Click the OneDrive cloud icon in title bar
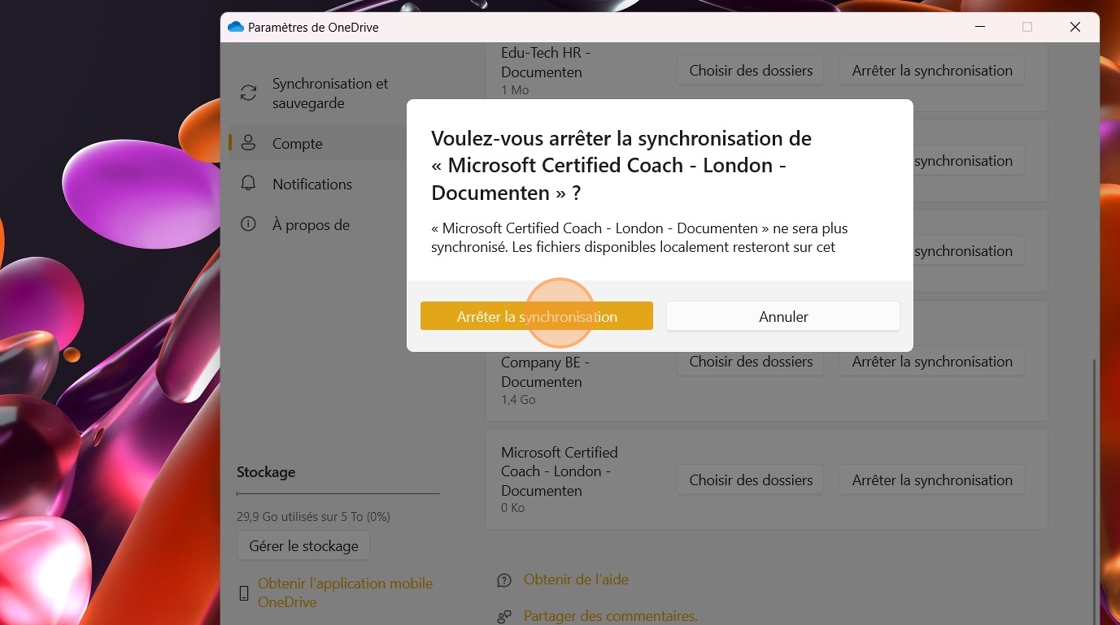1120x625 pixels. click(x=236, y=27)
